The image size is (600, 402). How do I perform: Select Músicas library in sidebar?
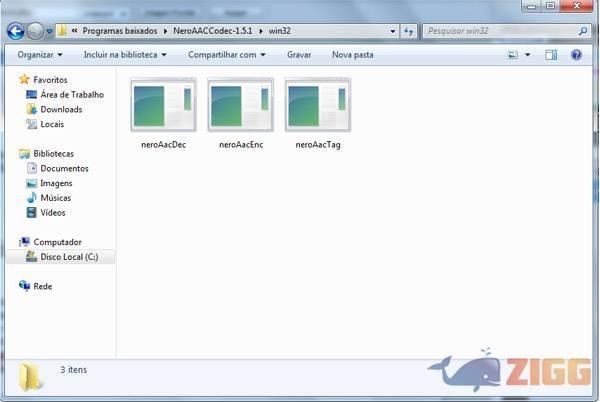coord(55,198)
